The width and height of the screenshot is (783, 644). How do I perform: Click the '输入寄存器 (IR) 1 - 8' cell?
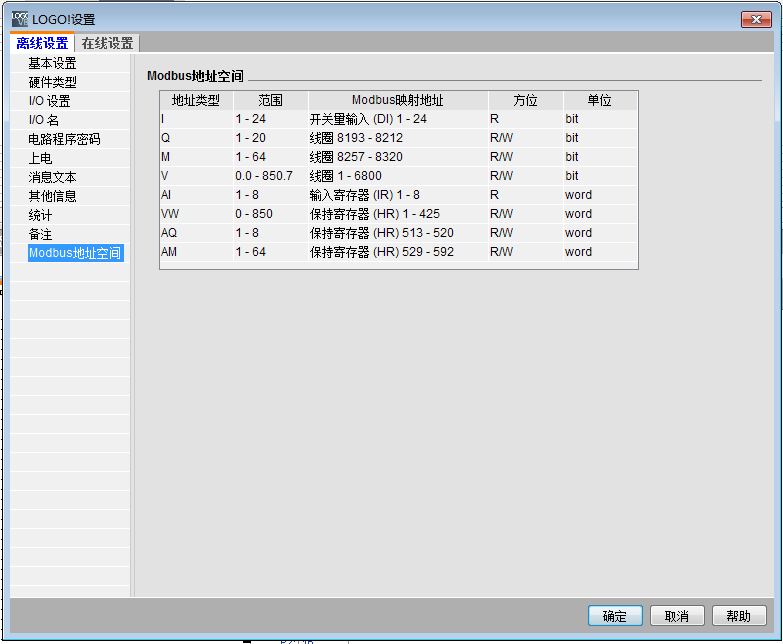pos(398,195)
